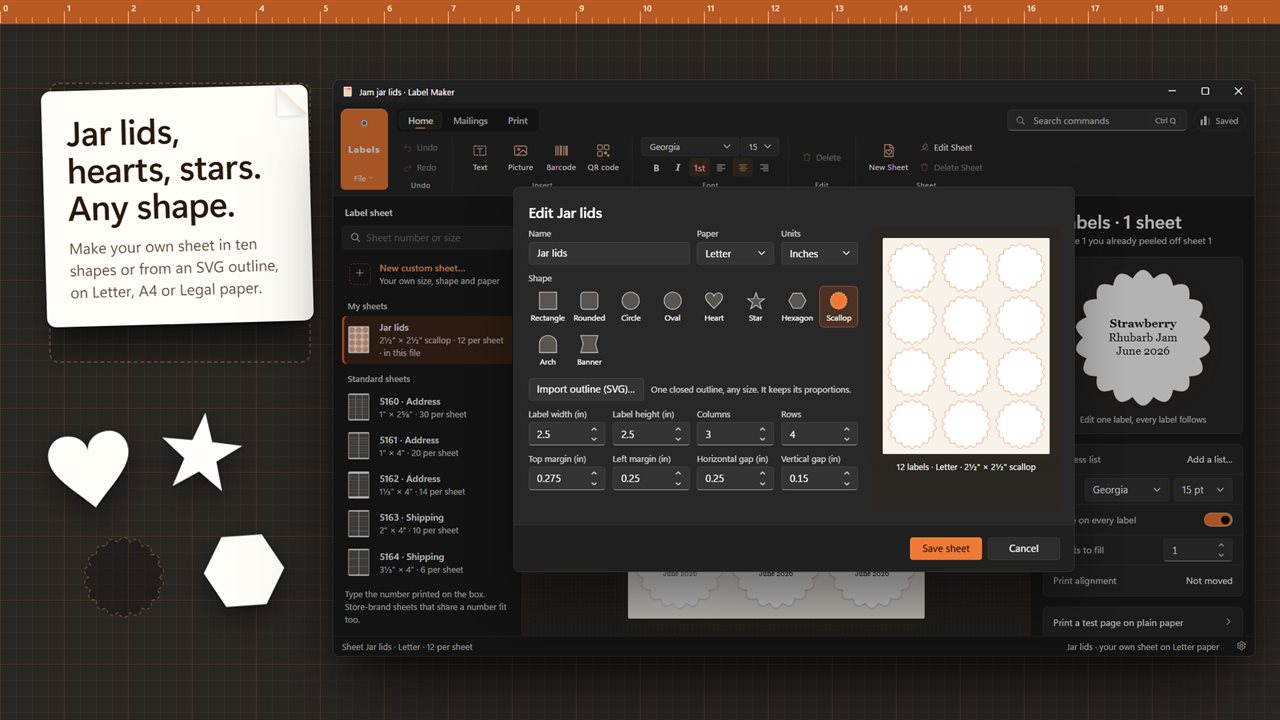Expand the Labels File menu
The height and width of the screenshot is (720, 1280).
coord(364,179)
